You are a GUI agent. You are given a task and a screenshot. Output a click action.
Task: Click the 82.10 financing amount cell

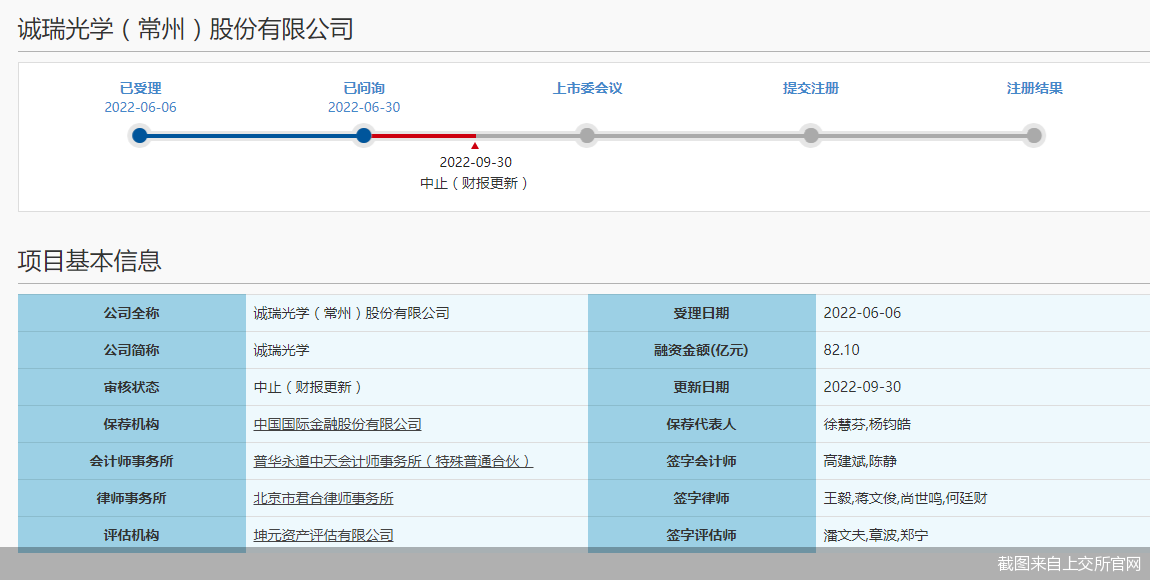(841, 350)
